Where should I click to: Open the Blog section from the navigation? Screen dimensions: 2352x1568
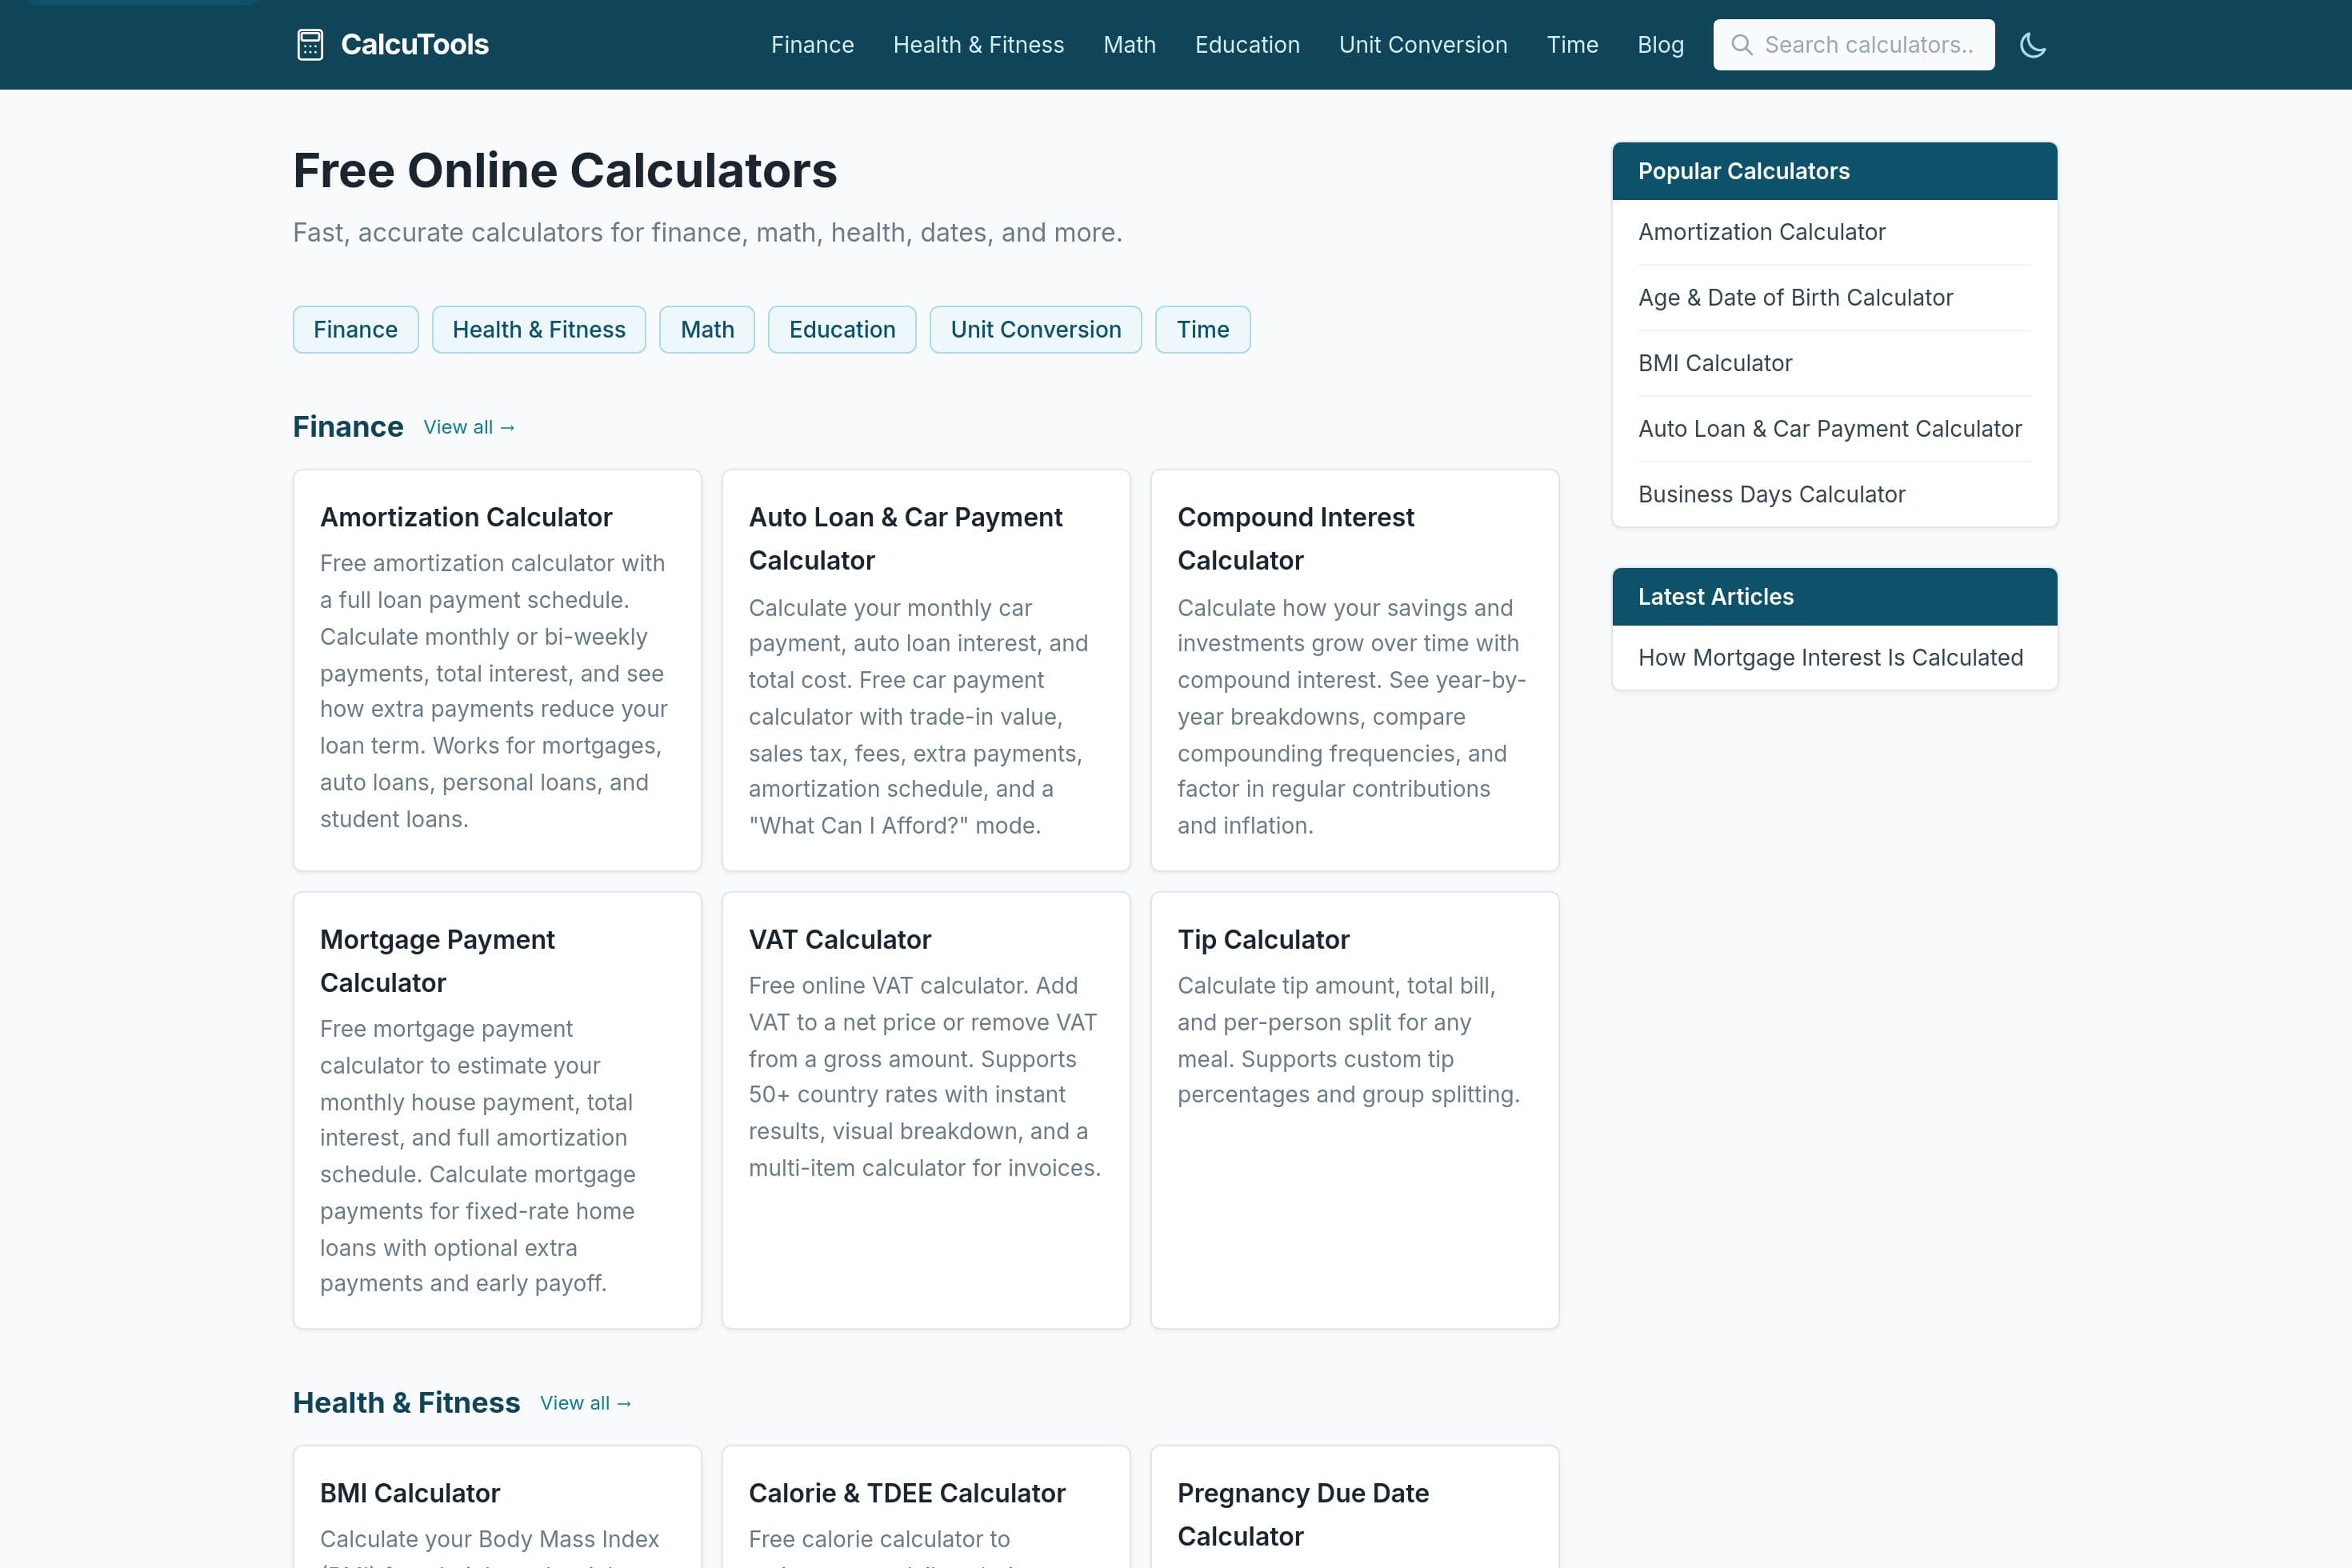(1660, 44)
